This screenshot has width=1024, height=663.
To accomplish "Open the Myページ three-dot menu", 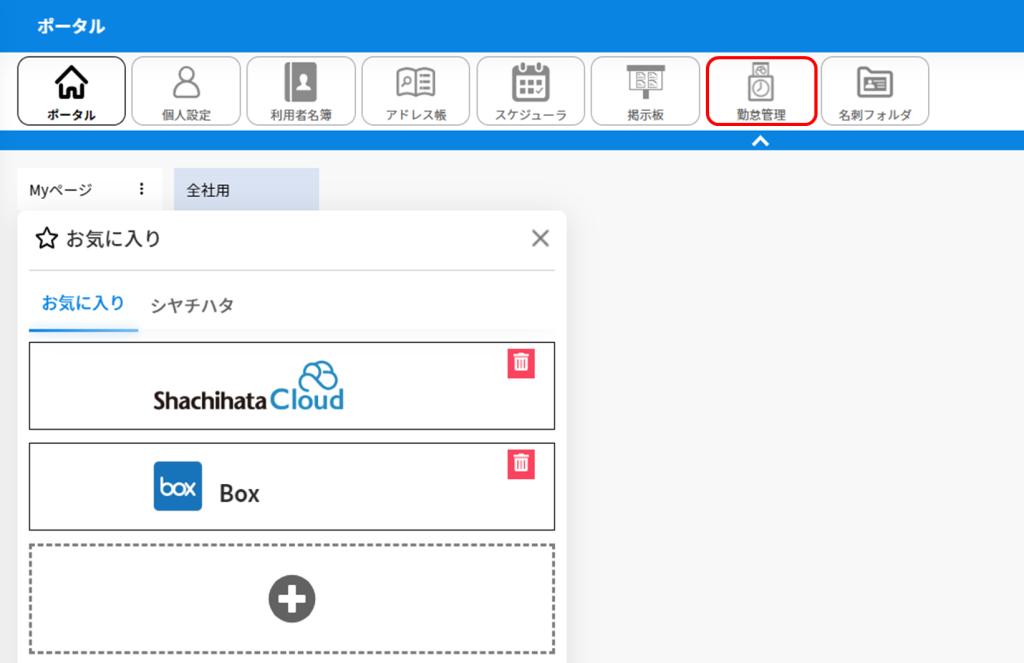I will 142,189.
